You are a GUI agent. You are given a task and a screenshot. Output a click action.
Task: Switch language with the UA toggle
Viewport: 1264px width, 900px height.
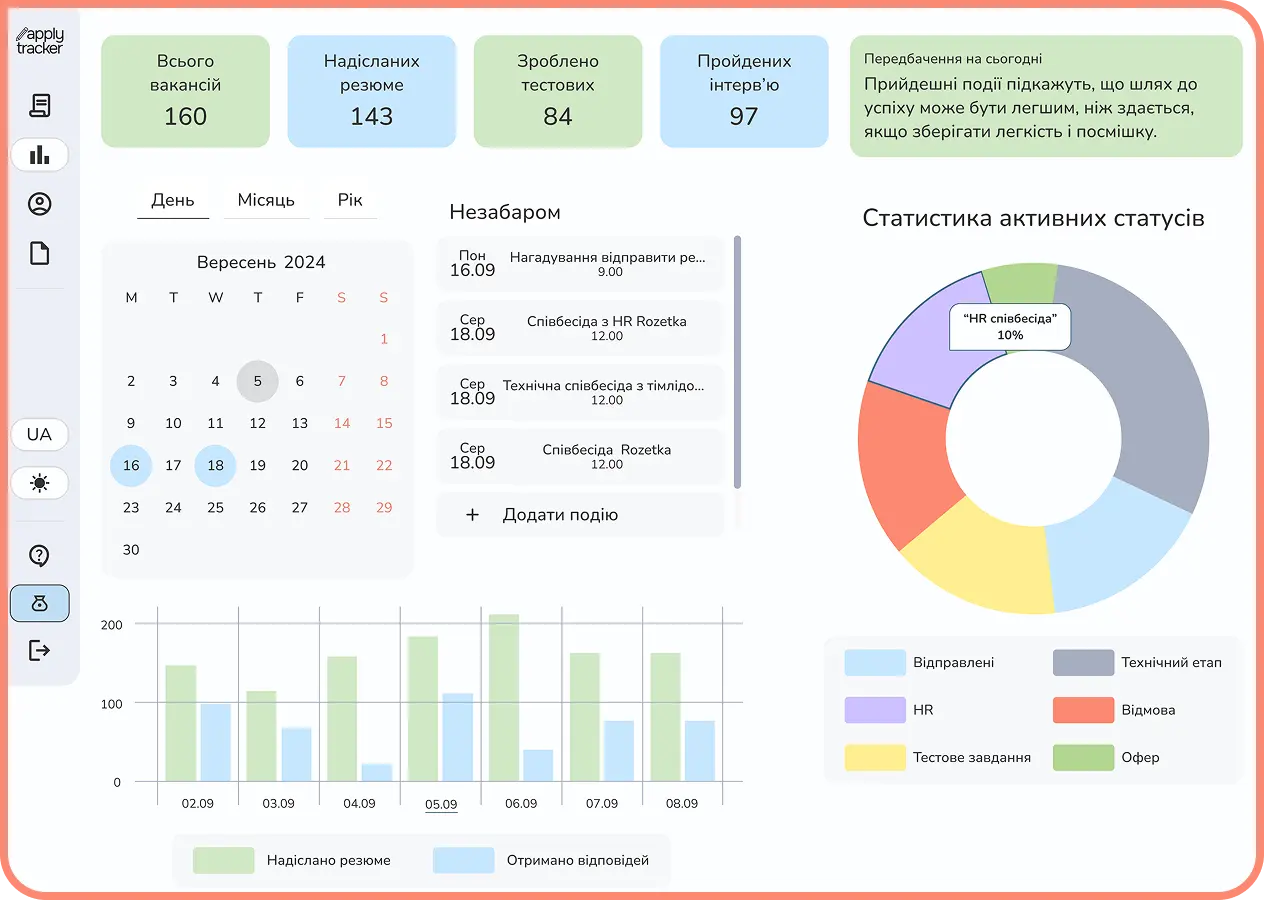(40, 435)
